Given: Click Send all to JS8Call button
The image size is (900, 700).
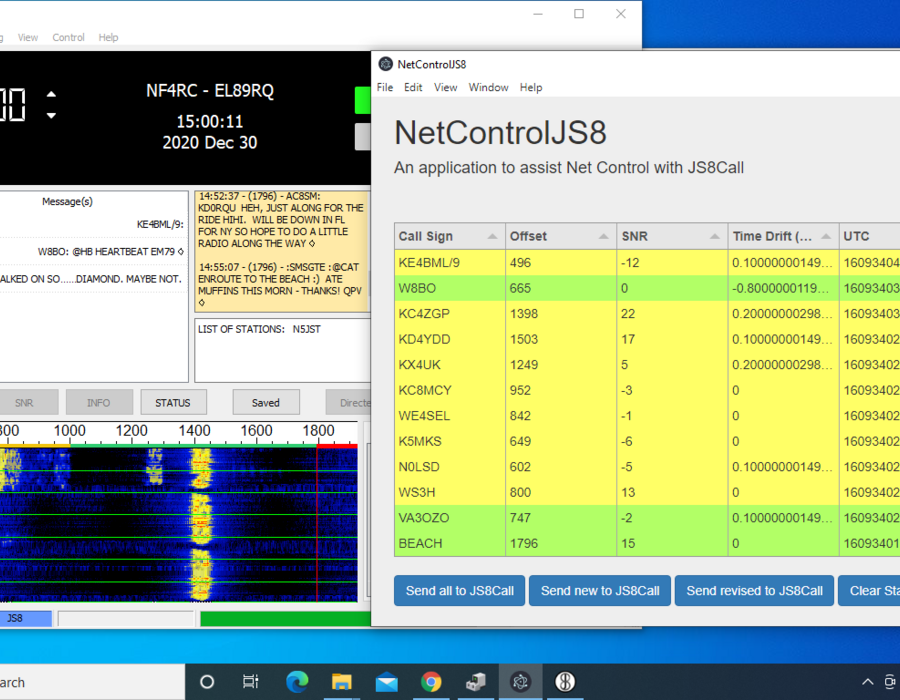Looking at the screenshot, I should (459, 590).
